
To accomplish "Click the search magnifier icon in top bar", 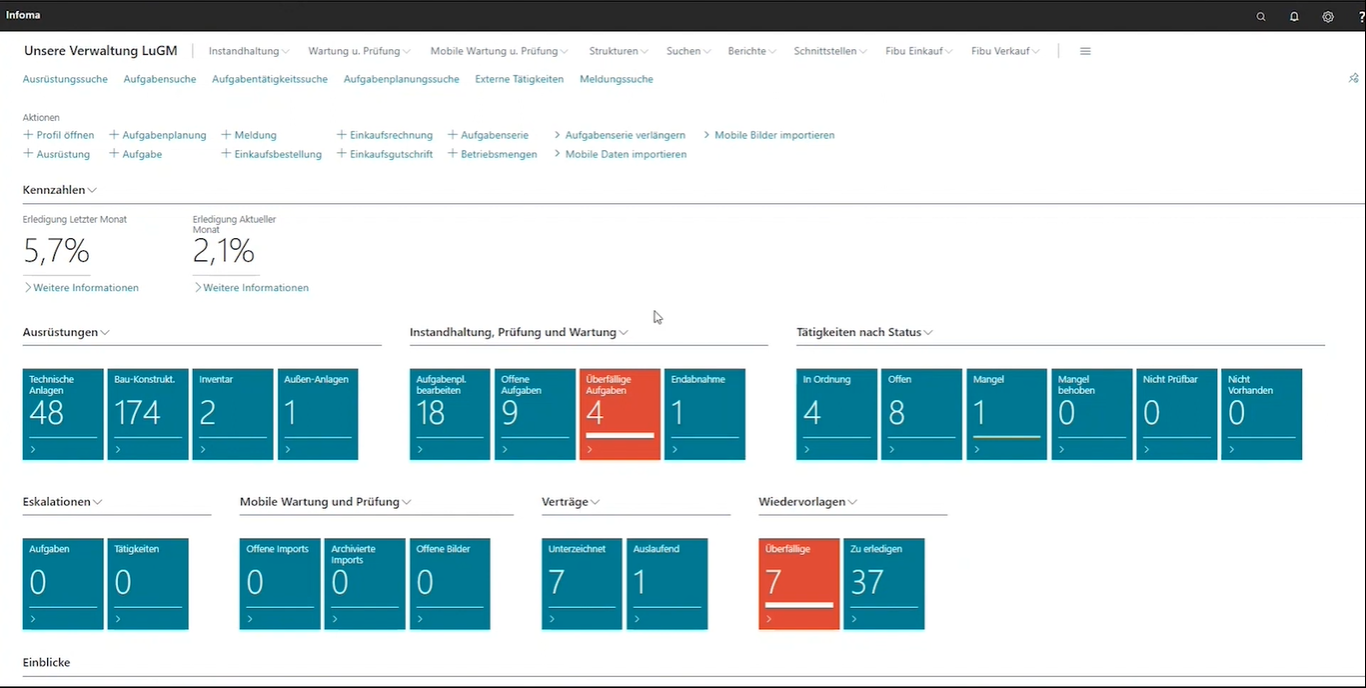I will click(x=1261, y=16).
